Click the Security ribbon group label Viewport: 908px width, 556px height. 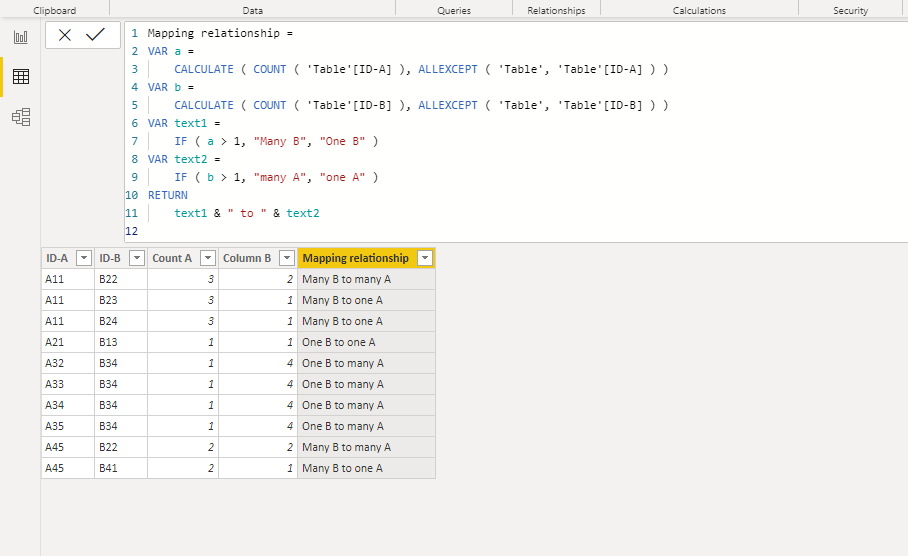[x=850, y=10]
